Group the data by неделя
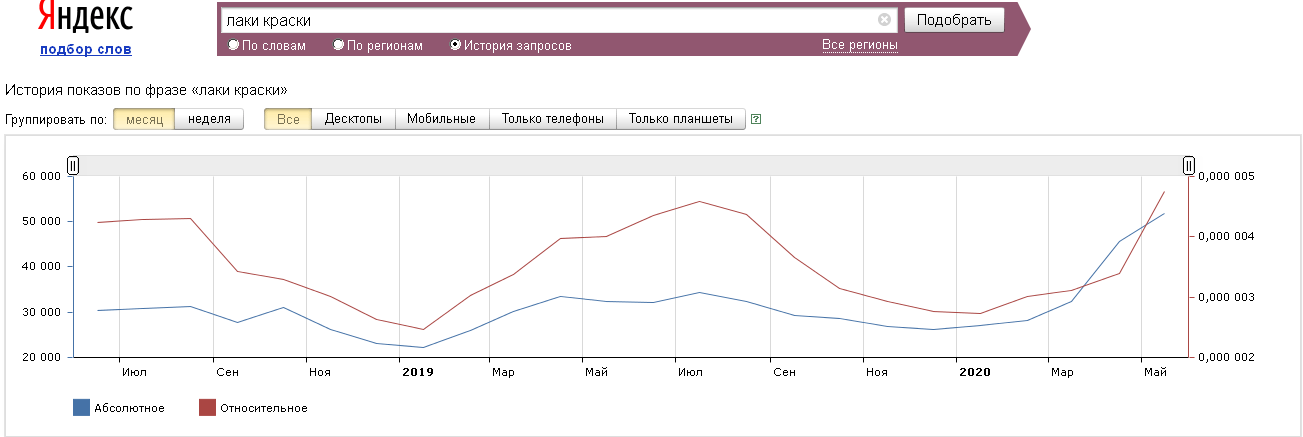1303x437 pixels. point(209,119)
